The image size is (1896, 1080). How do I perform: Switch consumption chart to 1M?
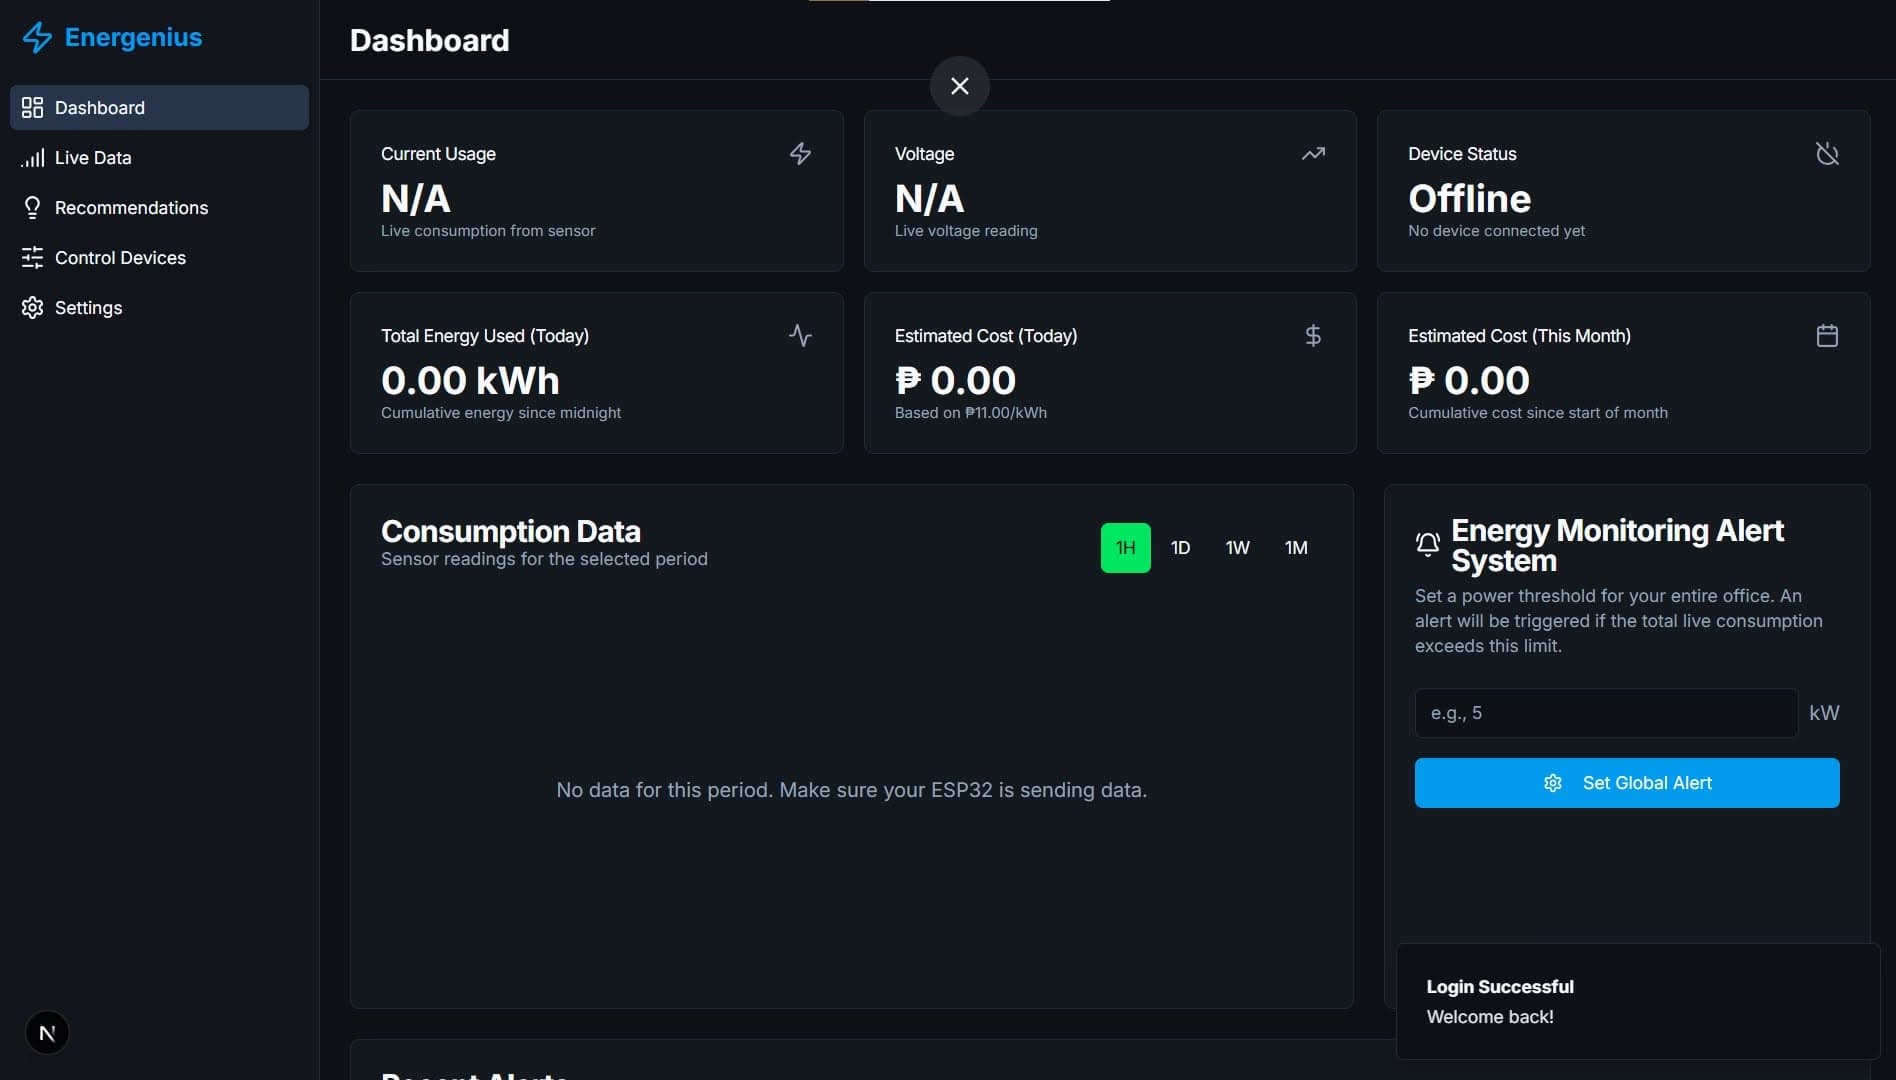point(1296,548)
